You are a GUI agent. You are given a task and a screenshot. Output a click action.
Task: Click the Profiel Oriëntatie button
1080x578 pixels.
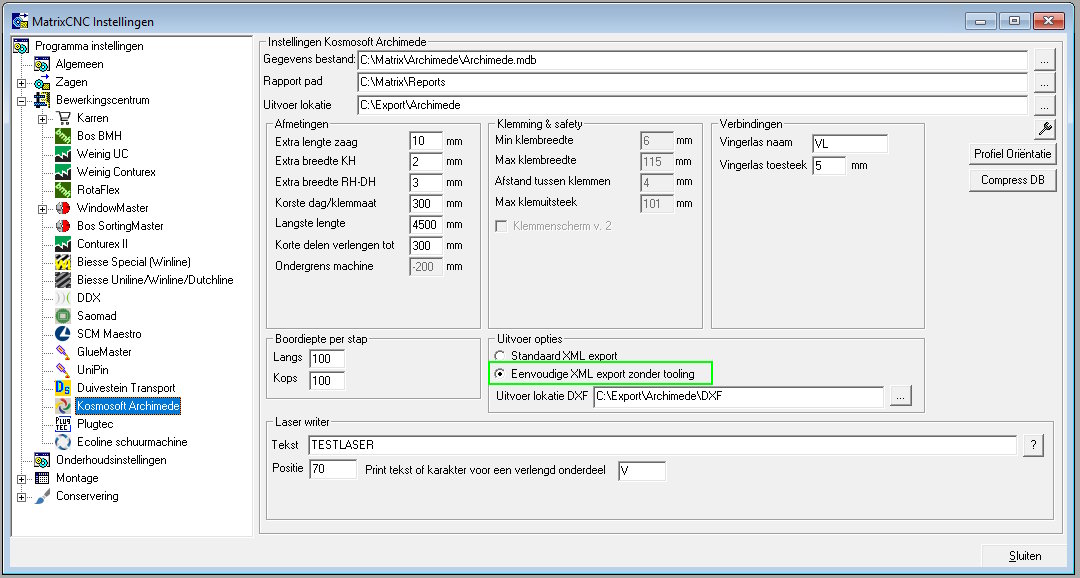click(1012, 154)
